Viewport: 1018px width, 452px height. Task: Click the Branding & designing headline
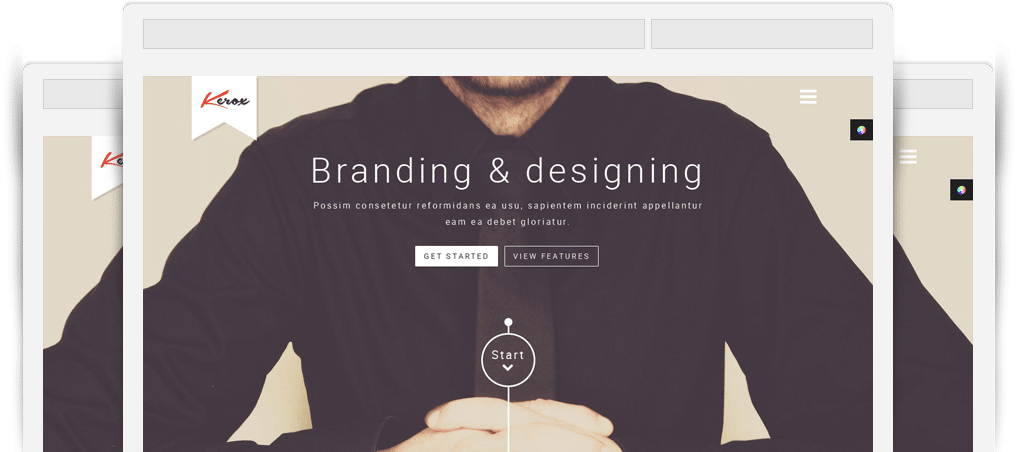507,171
